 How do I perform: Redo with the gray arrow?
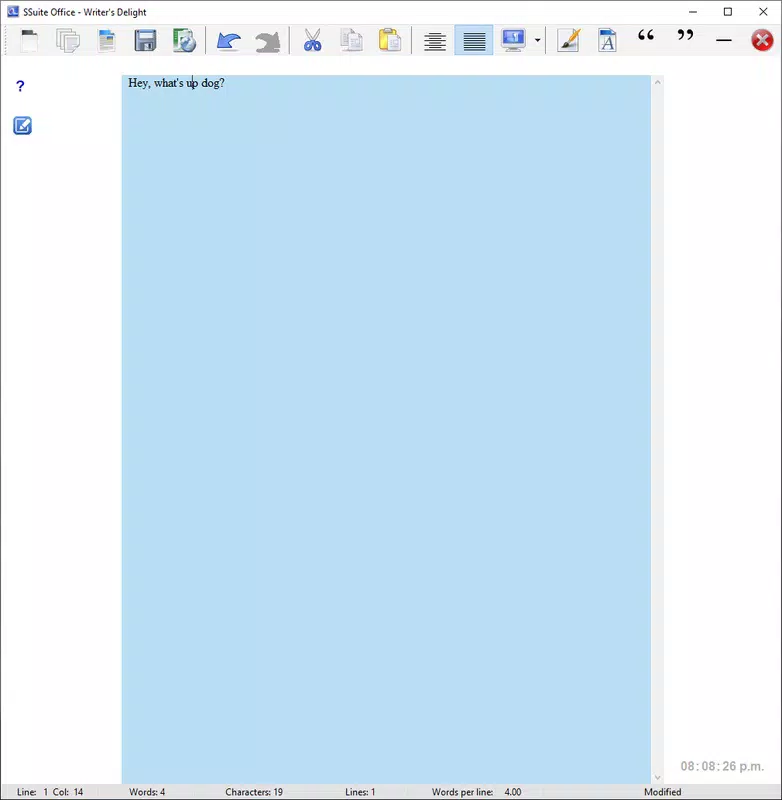click(x=268, y=42)
